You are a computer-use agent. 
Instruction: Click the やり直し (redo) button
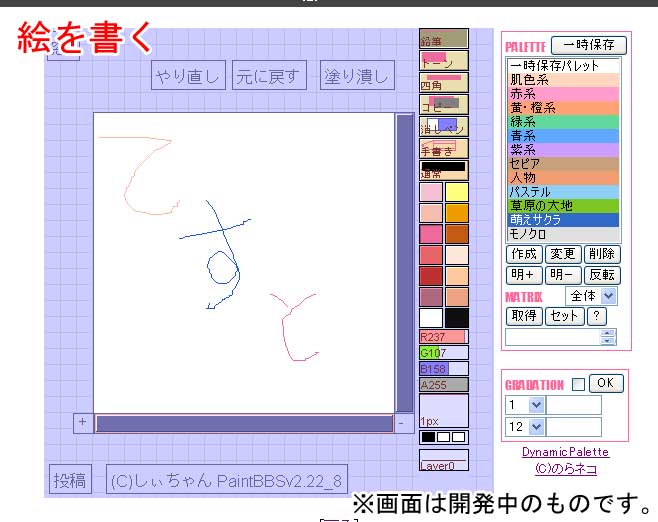(x=188, y=76)
